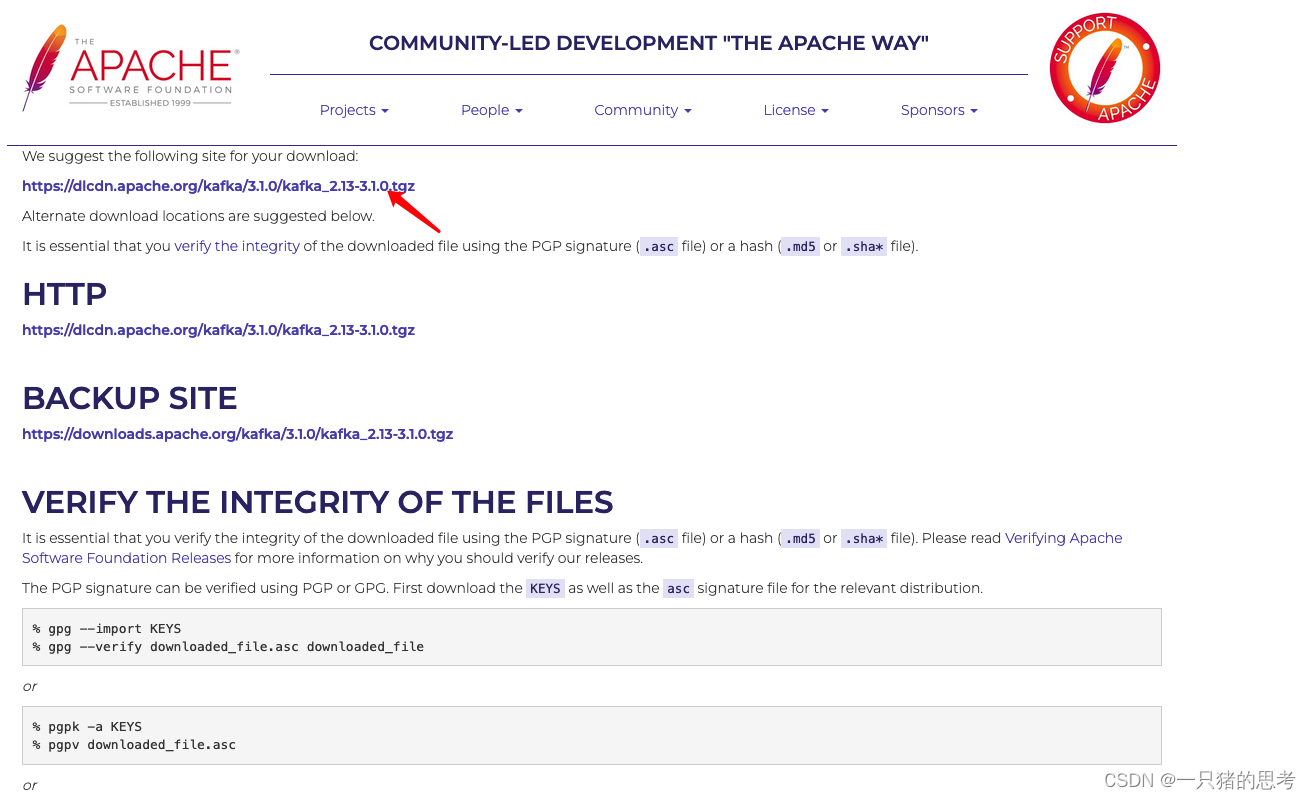The height and width of the screenshot is (799, 1311).
Task: Click the 'HTTP' heading
Action: click(64, 294)
